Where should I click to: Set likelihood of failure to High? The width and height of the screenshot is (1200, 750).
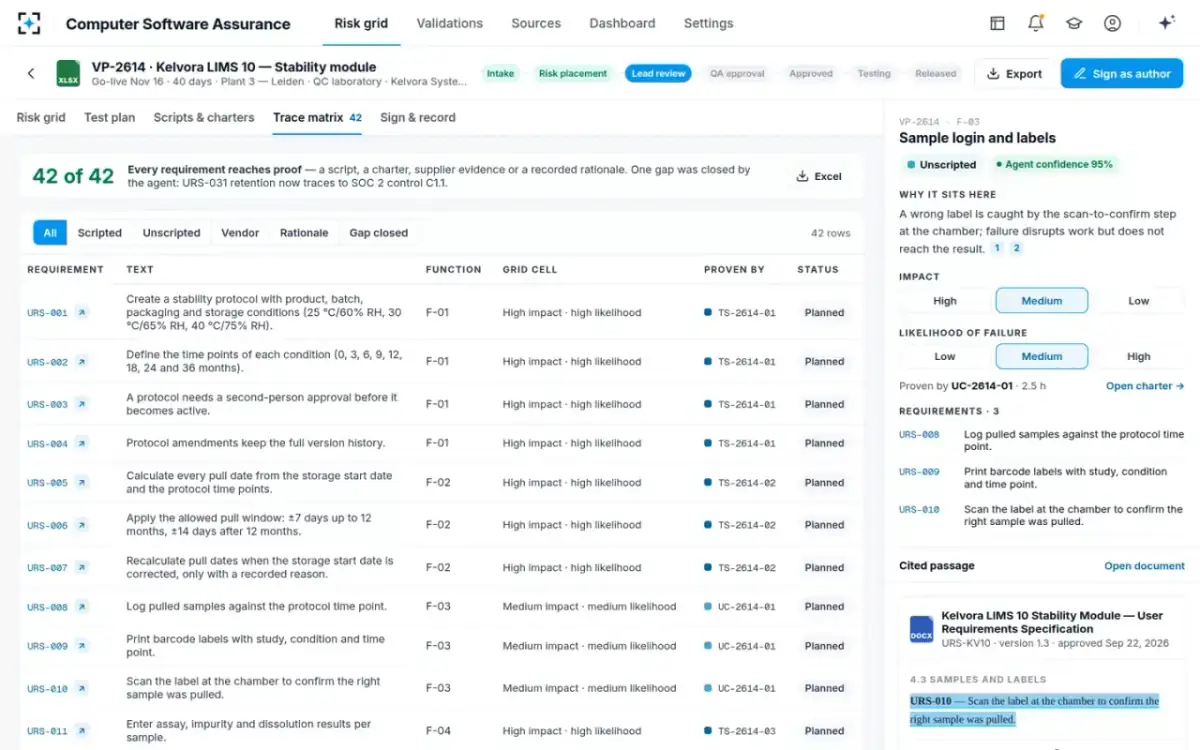(1139, 356)
